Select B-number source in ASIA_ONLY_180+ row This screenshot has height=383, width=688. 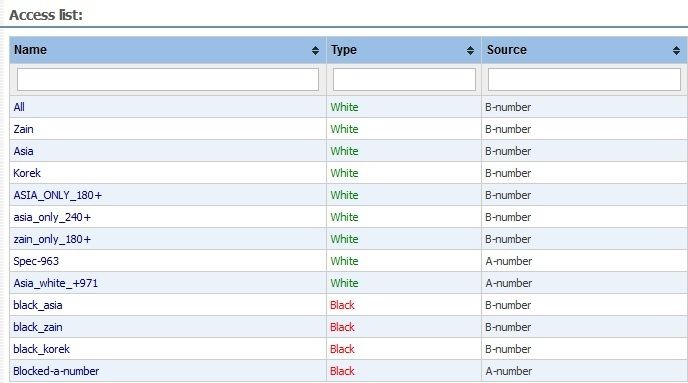tap(508, 195)
